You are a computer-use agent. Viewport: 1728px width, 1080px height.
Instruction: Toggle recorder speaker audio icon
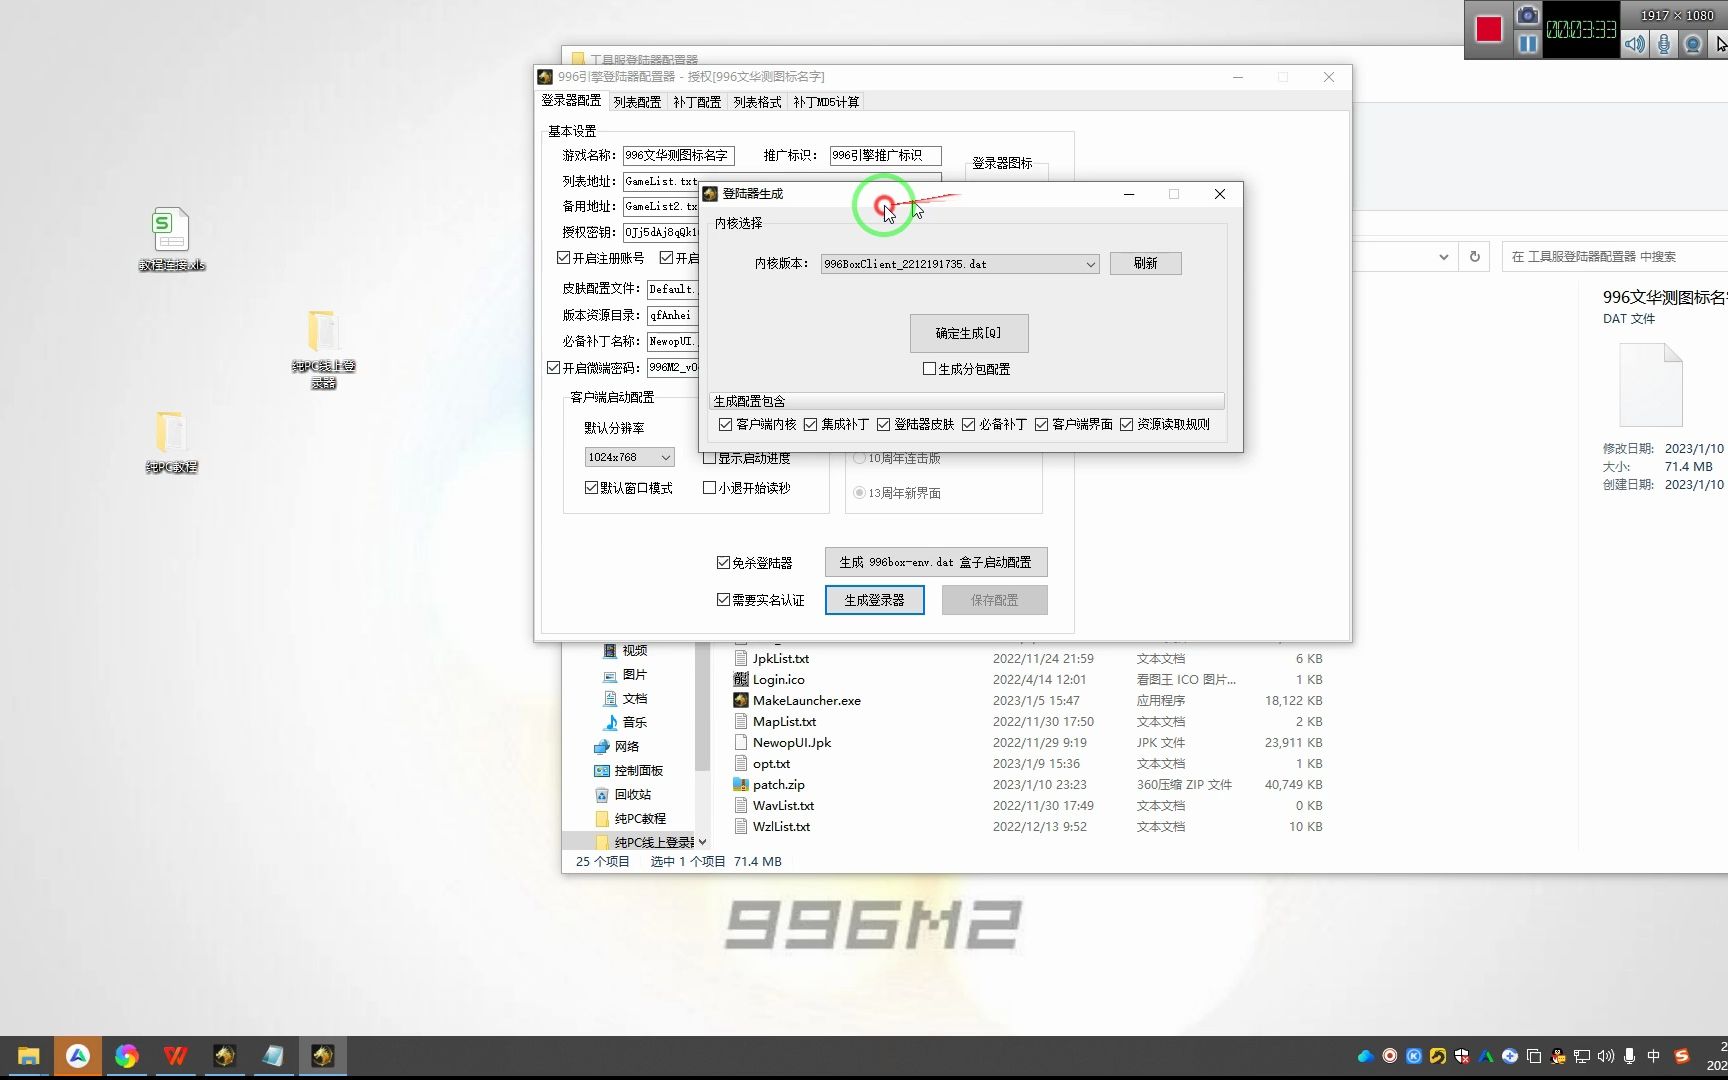tap(1635, 44)
